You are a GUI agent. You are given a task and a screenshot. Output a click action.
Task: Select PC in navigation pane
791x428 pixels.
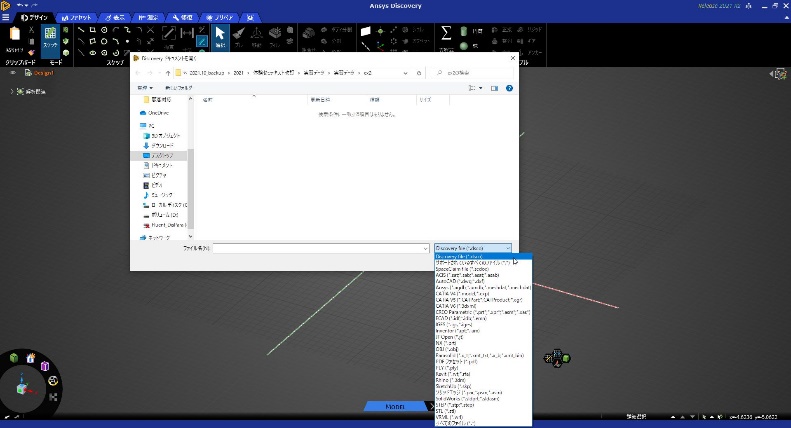(147, 126)
